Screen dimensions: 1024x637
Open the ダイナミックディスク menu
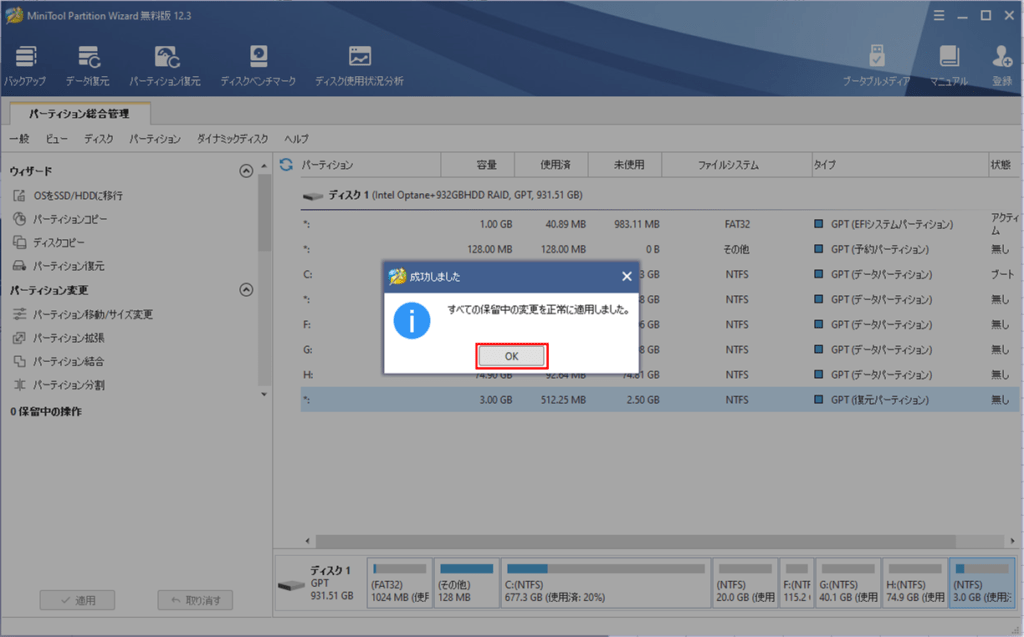point(232,139)
